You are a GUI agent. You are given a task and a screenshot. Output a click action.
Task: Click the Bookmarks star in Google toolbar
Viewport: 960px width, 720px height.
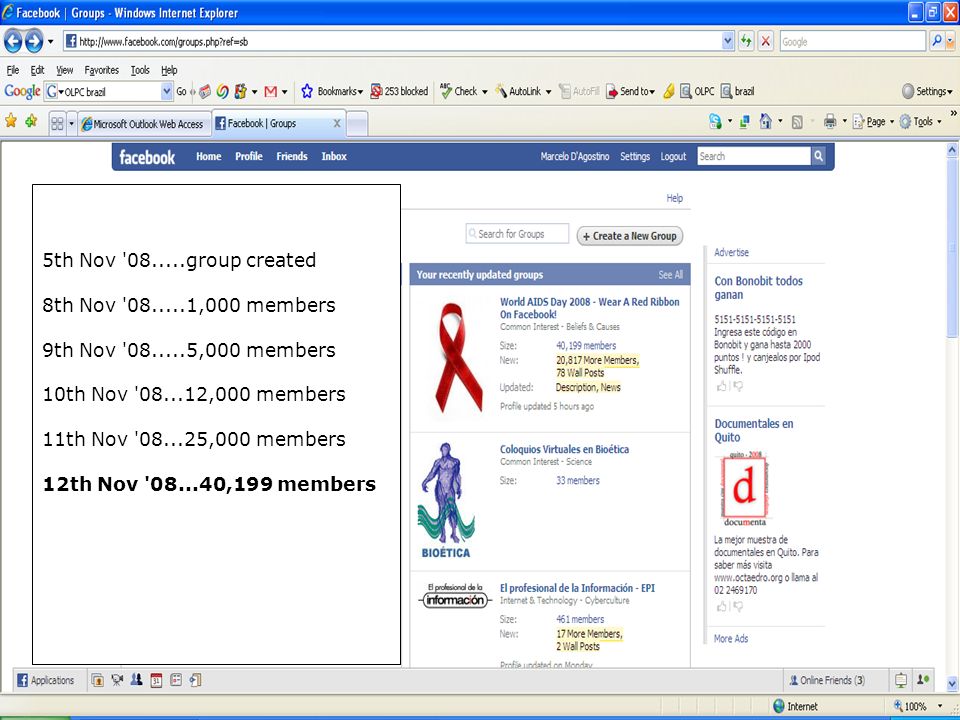pos(307,92)
